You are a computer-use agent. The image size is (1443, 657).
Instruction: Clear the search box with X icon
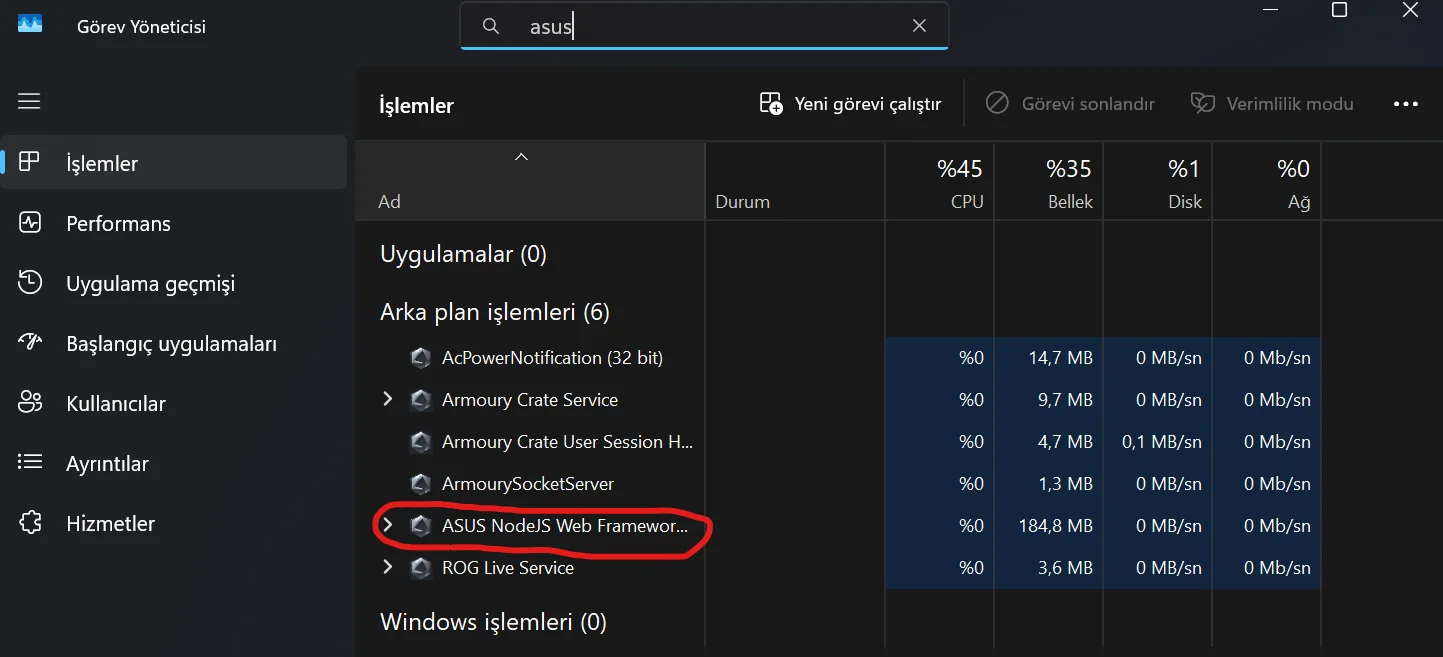(919, 26)
